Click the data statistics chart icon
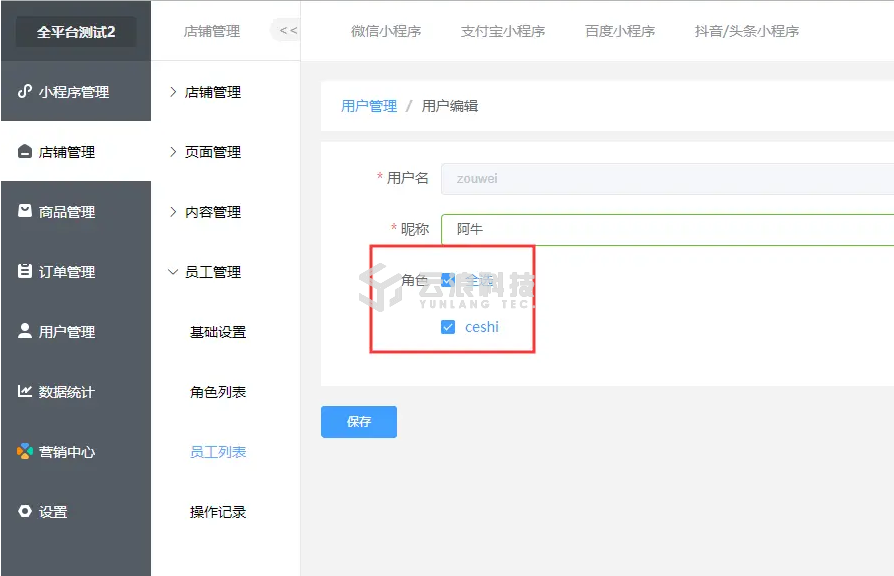The image size is (894, 576). [25, 391]
